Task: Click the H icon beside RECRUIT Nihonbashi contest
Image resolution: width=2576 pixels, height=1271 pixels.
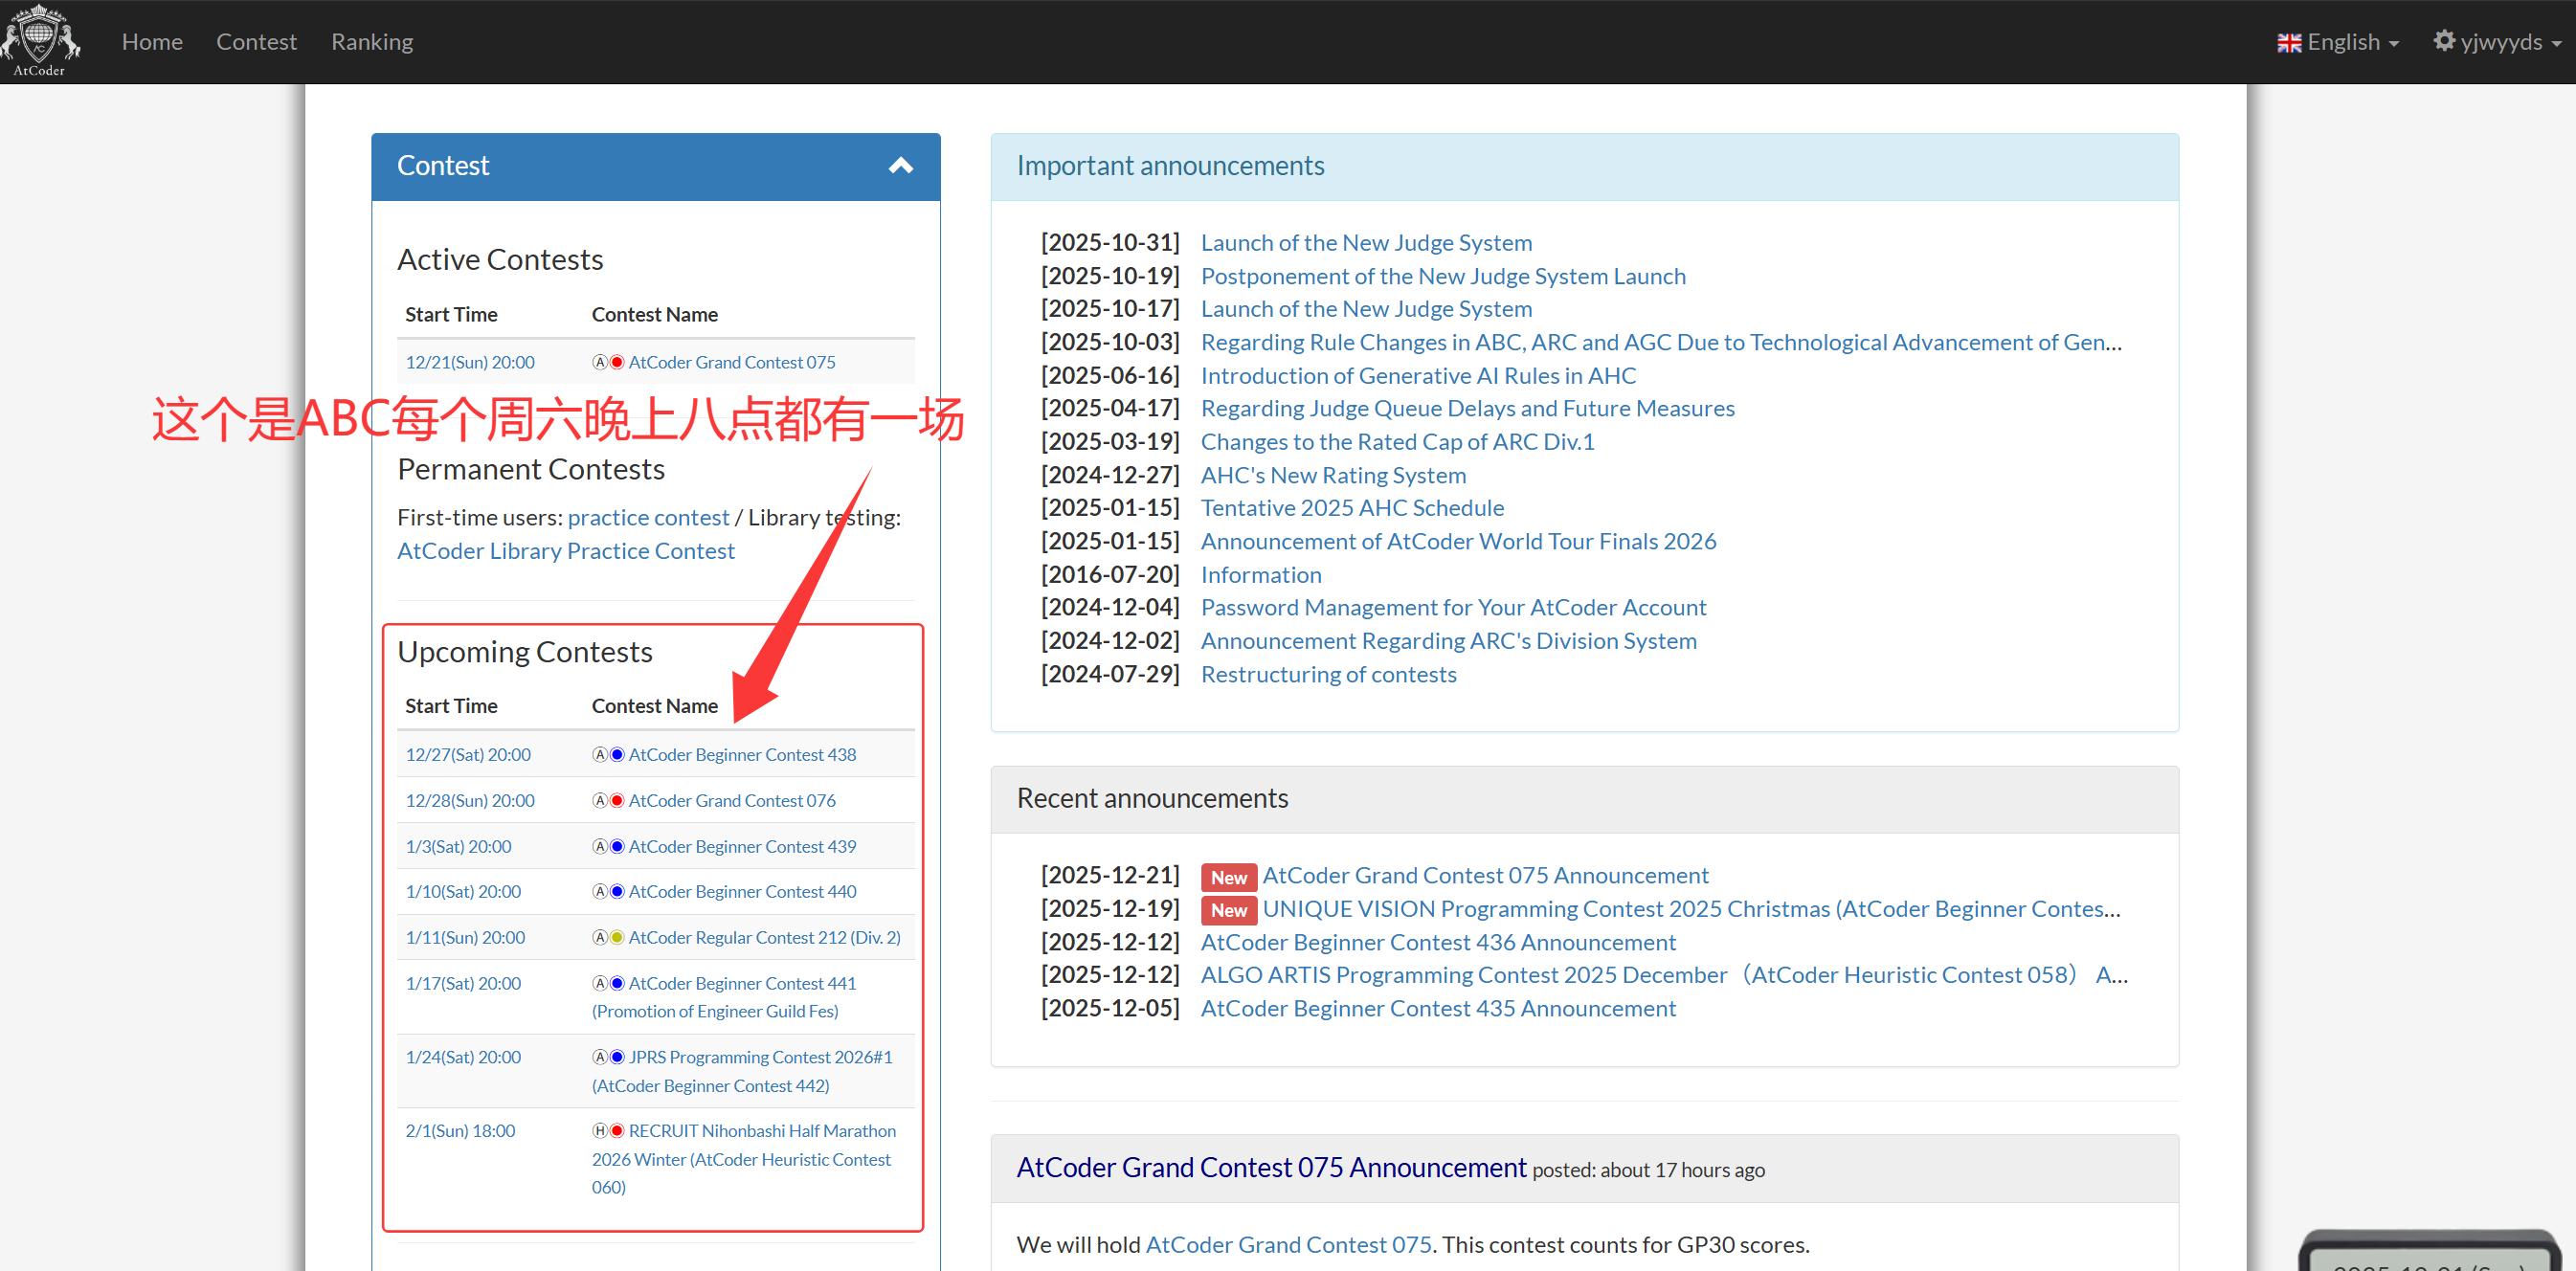Action: [x=600, y=1130]
